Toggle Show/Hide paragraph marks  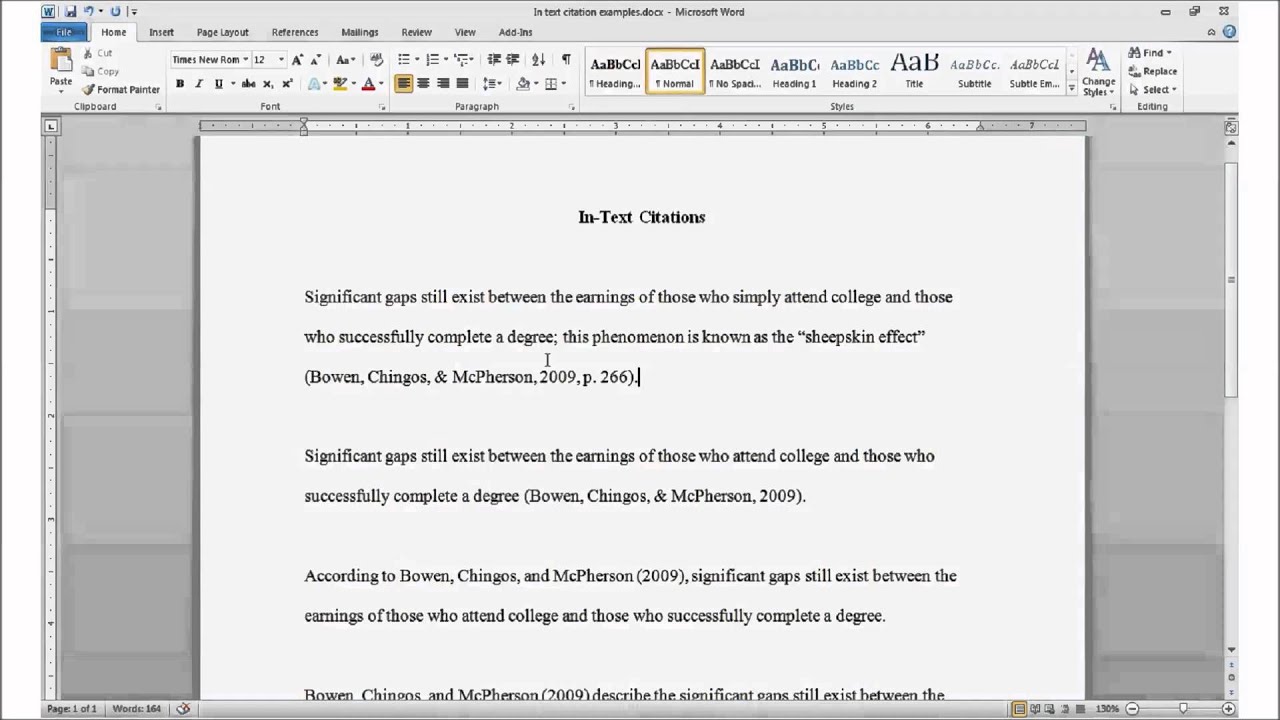566,60
